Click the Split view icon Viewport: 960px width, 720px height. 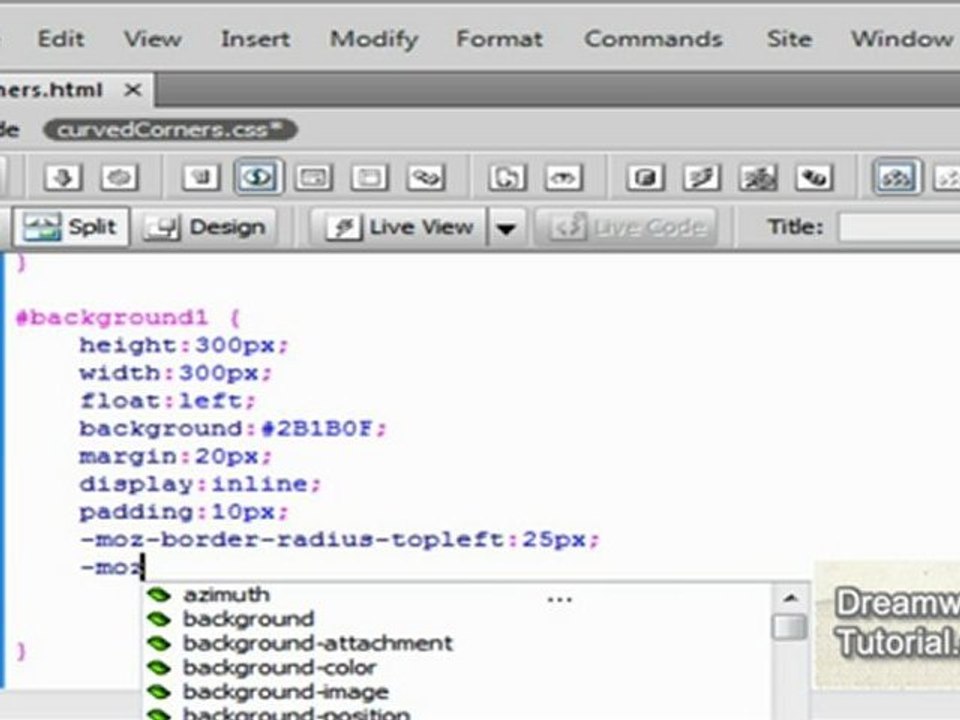[40, 227]
